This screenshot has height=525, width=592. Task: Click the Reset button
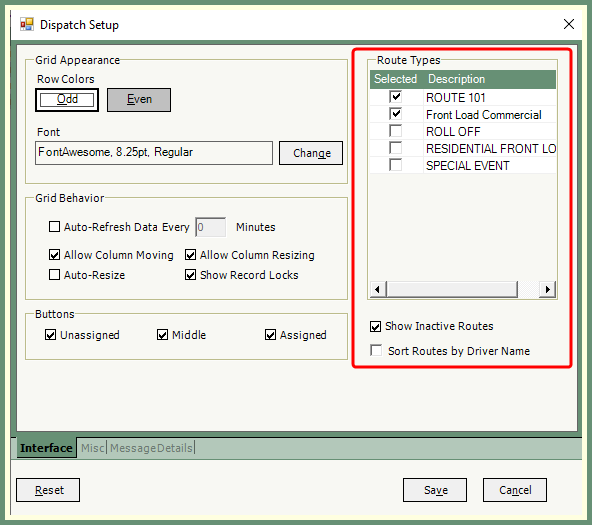point(48,490)
